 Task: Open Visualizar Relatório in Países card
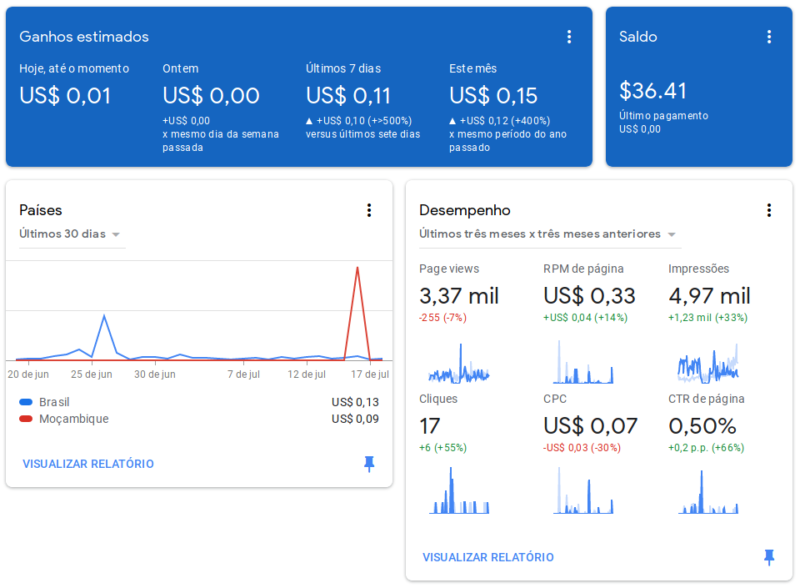coord(88,464)
